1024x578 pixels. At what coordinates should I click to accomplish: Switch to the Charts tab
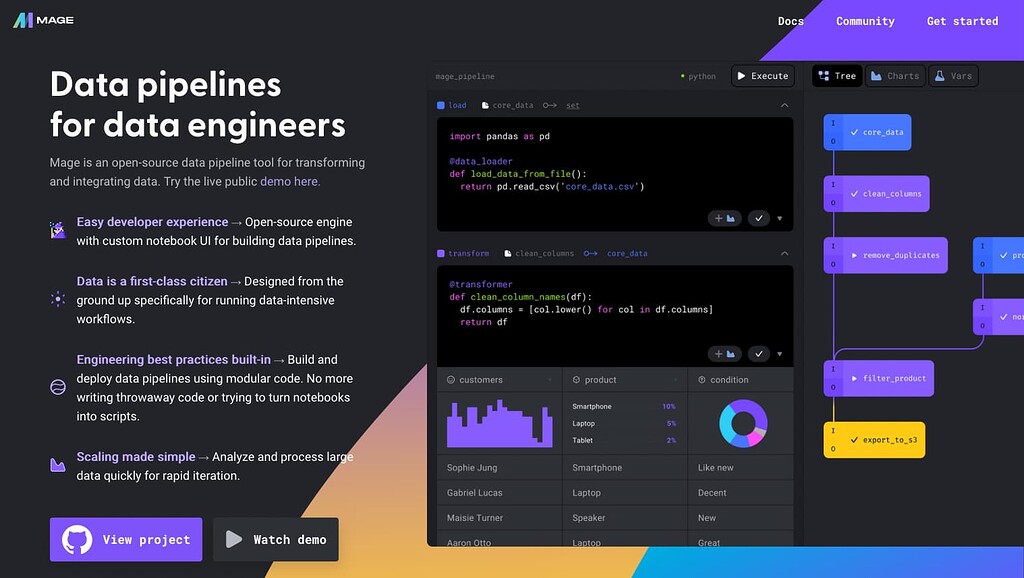[895, 75]
